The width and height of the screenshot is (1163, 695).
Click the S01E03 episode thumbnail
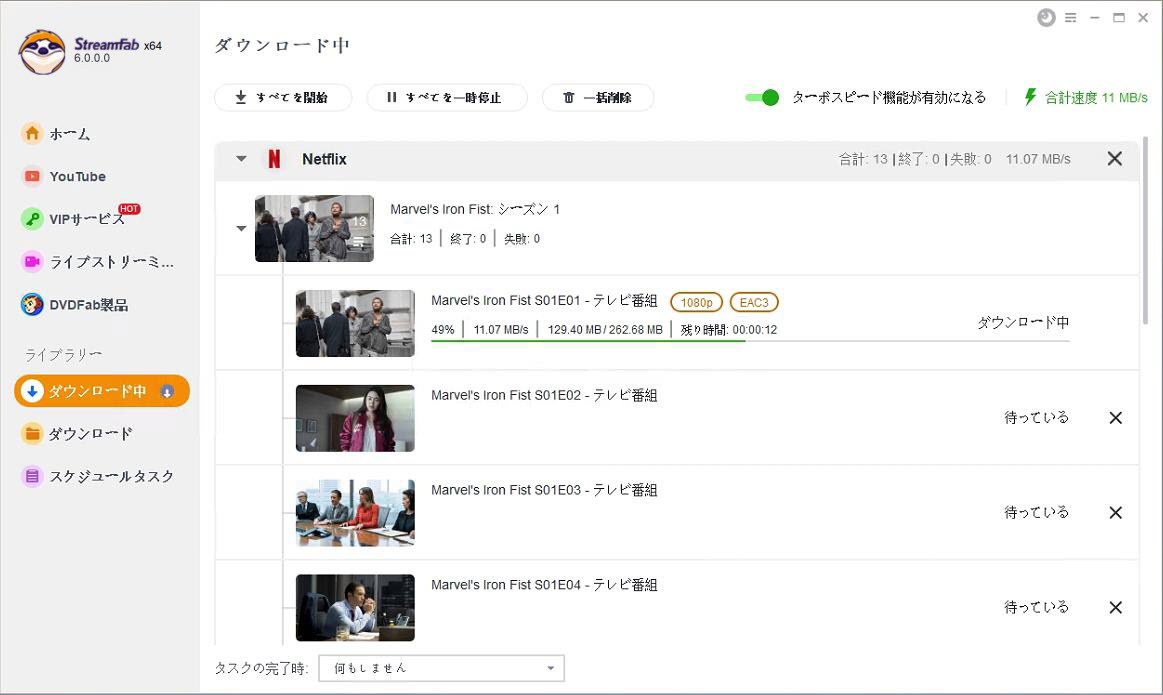click(x=355, y=513)
